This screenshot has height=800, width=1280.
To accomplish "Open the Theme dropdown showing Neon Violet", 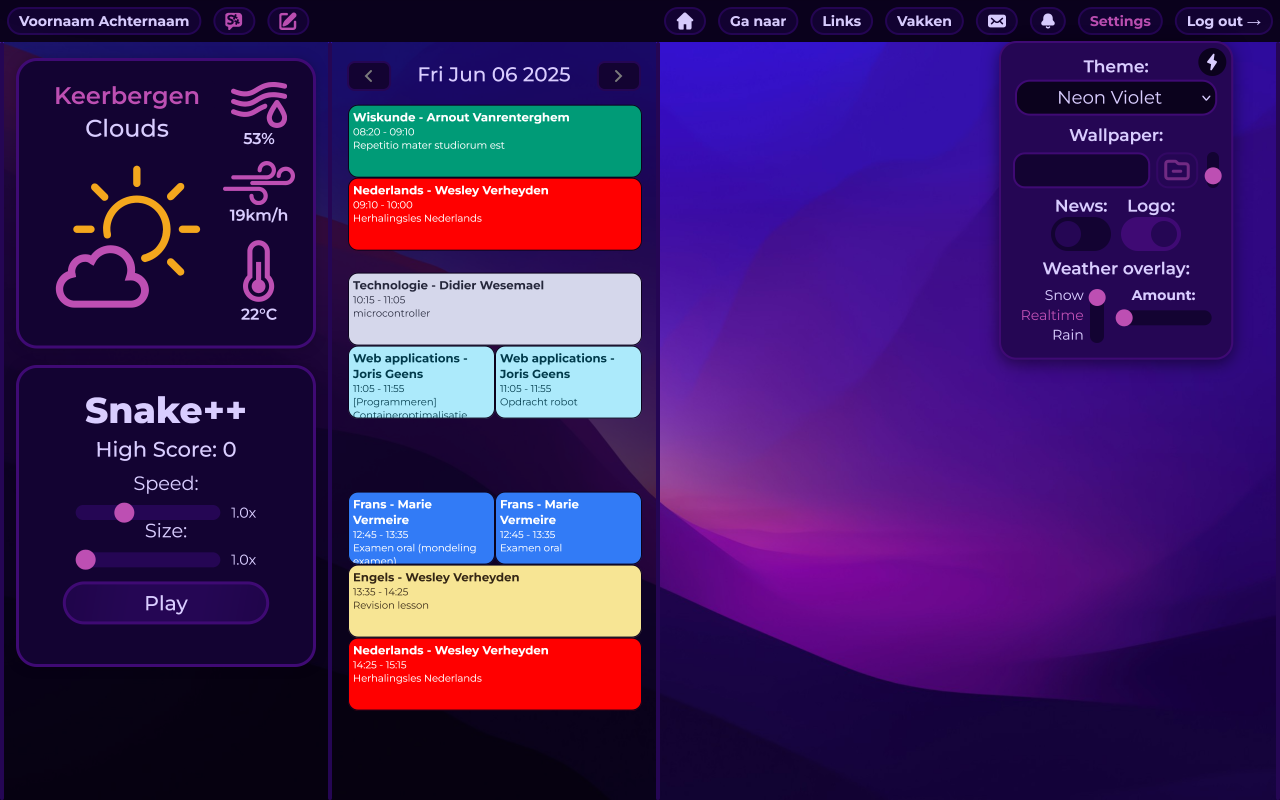I will click(1116, 98).
